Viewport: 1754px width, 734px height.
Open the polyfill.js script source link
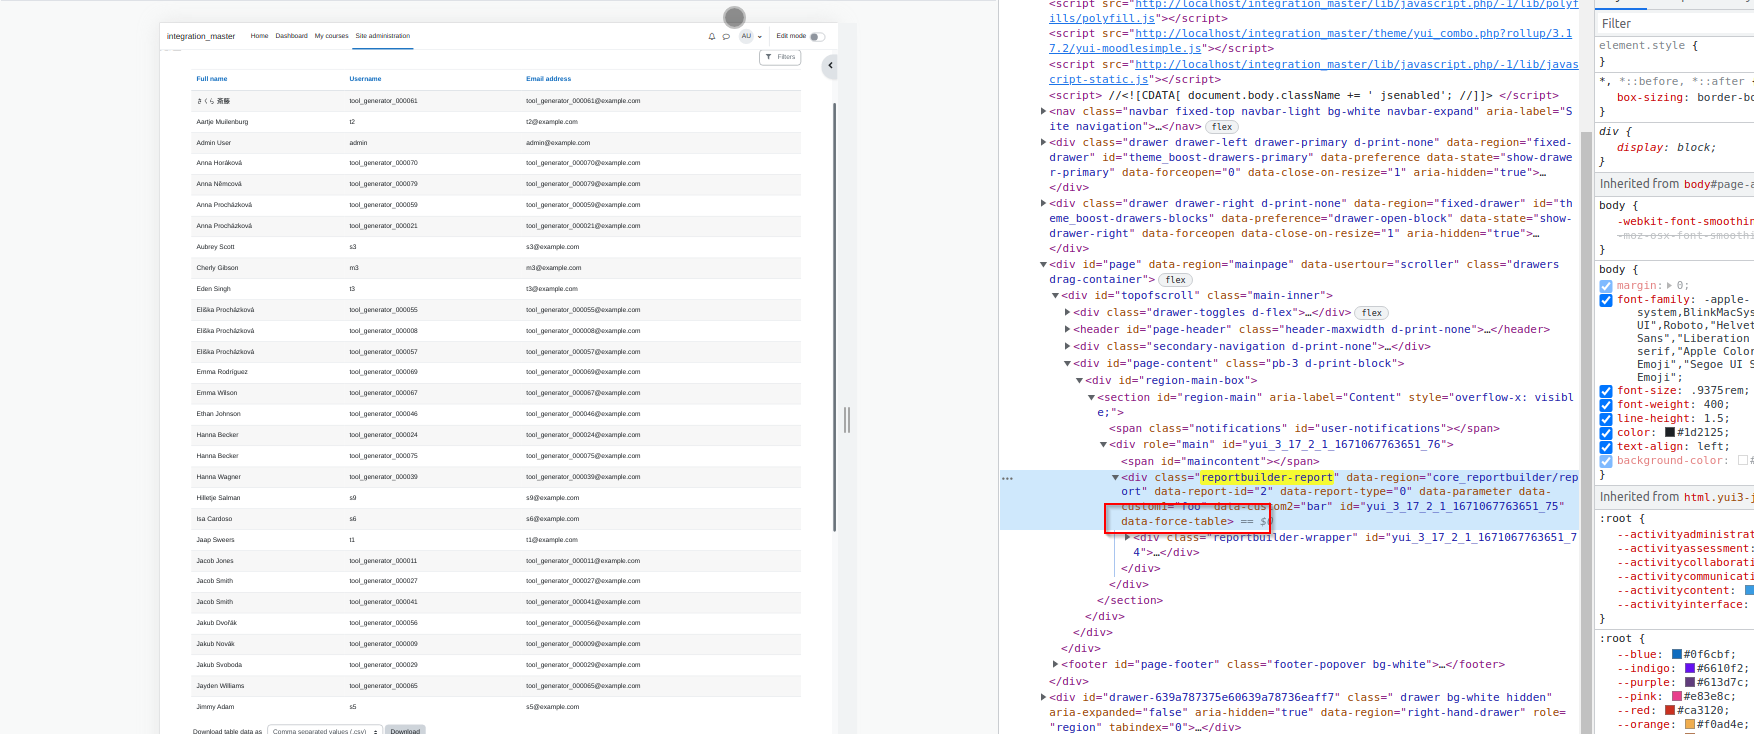point(1314,11)
